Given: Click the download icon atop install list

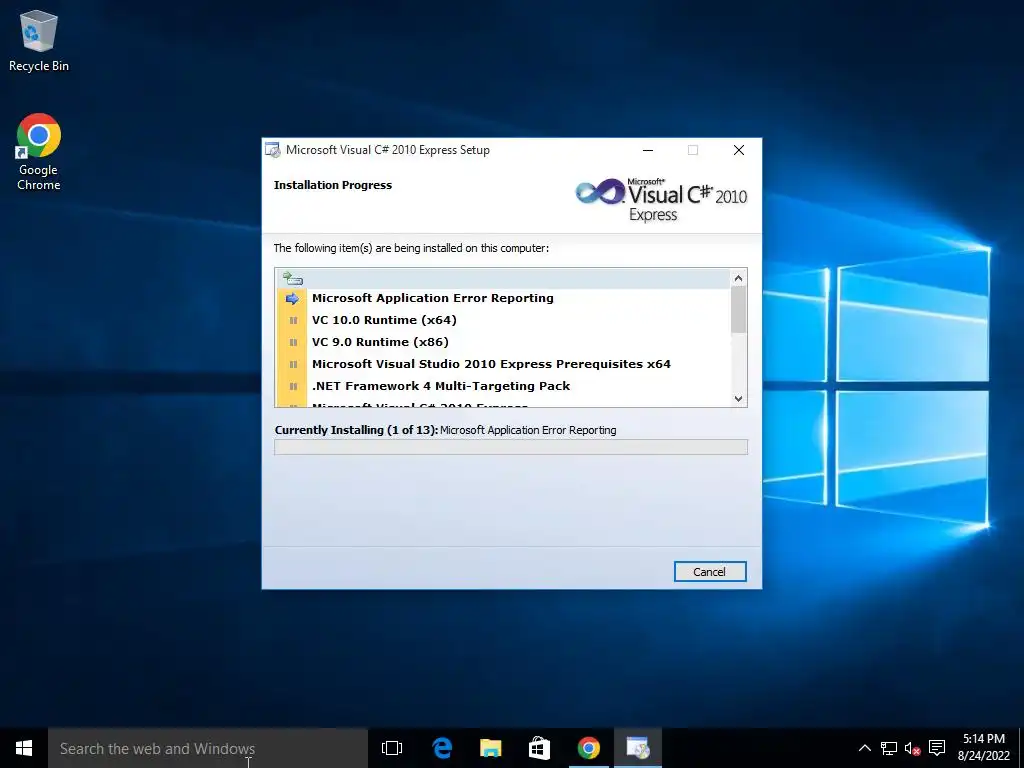Looking at the screenshot, I should click(x=293, y=279).
